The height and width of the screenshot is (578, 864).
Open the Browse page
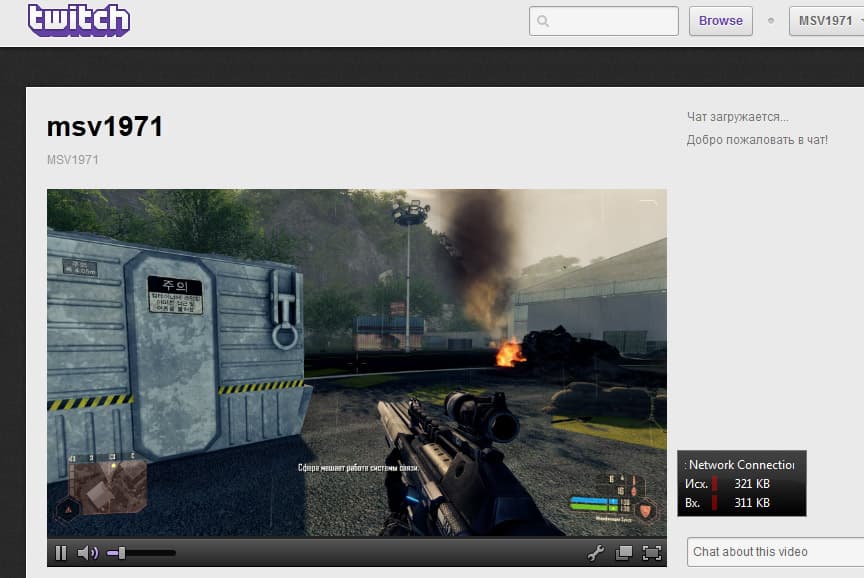pyautogui.click(x=720, y=21)
